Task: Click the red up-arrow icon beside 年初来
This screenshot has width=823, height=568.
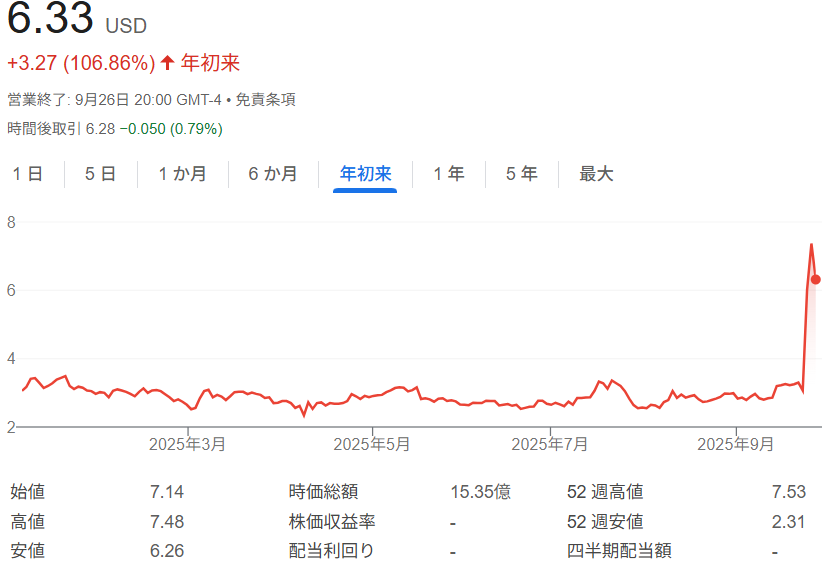Action: click(168, 64)
